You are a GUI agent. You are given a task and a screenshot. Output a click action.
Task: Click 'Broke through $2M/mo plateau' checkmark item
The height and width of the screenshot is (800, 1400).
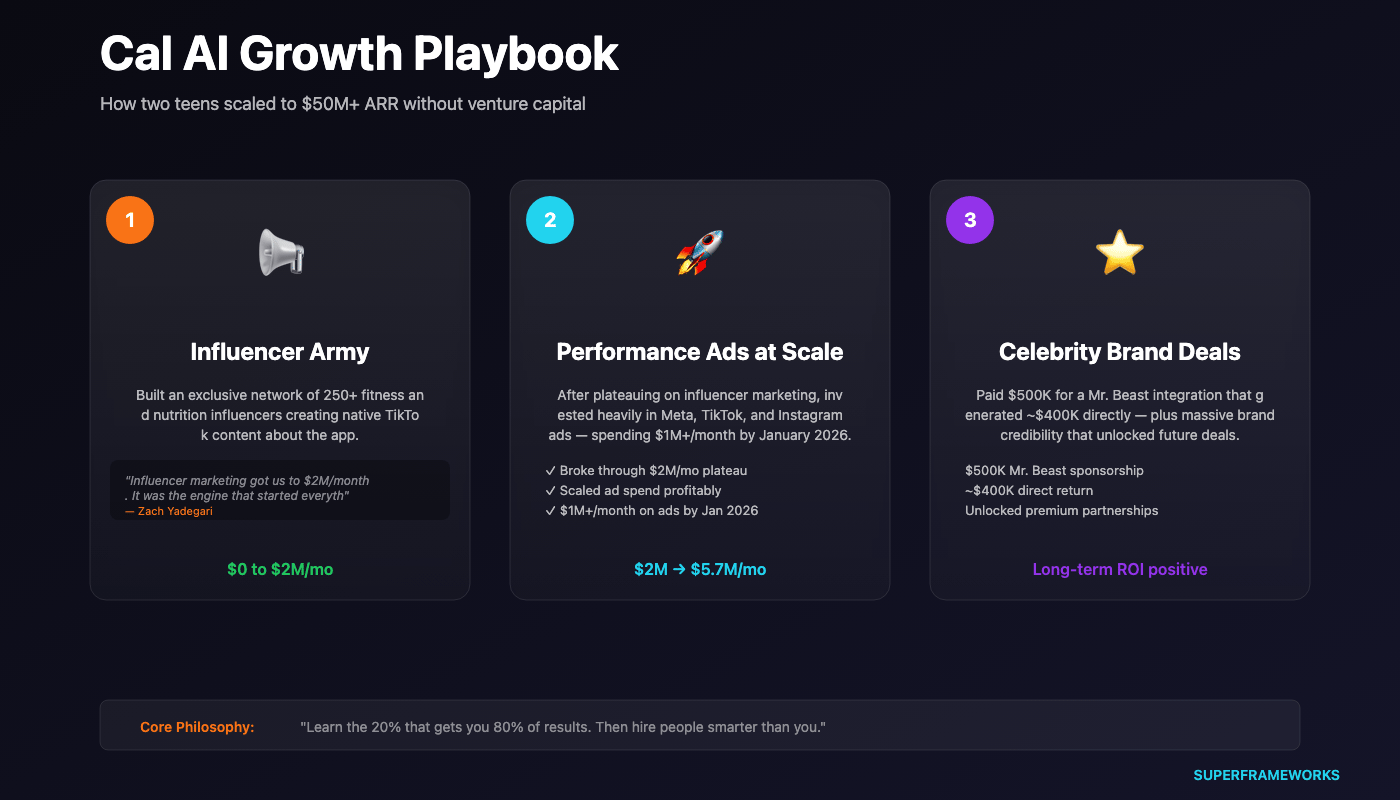pos(646,470)
